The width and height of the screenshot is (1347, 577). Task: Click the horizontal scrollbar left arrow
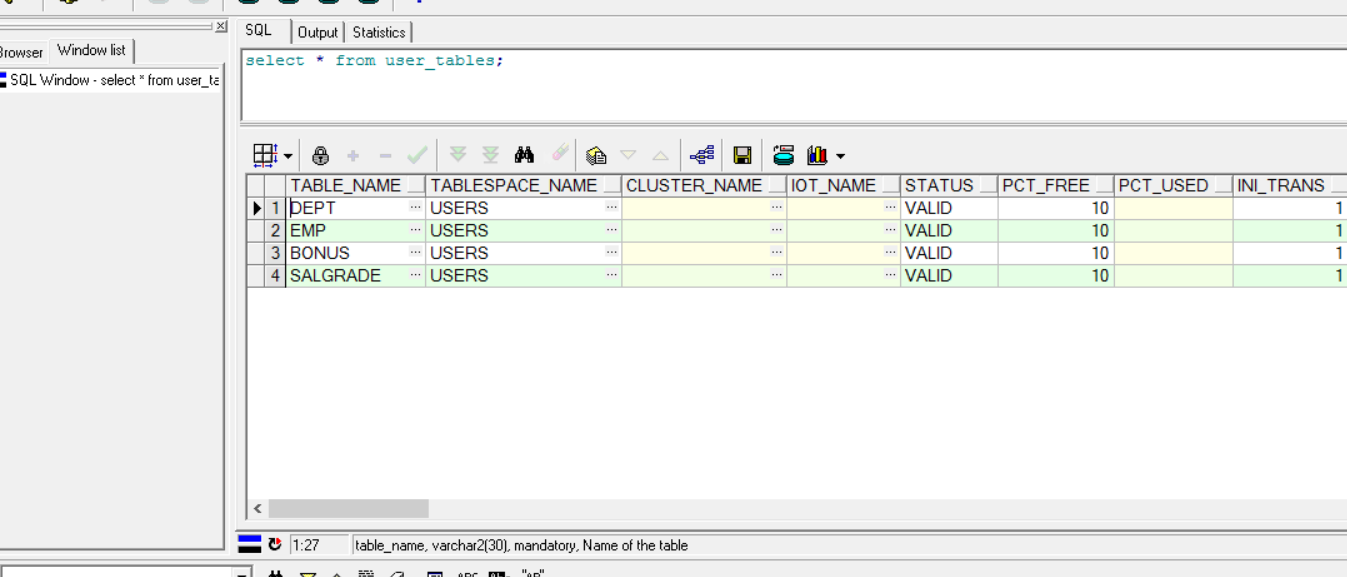click(x=257, y=508)
